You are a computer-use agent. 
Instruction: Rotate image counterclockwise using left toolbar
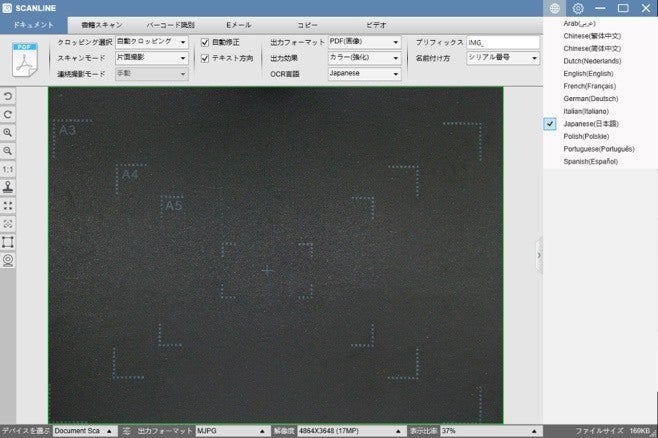pos(8,96)
